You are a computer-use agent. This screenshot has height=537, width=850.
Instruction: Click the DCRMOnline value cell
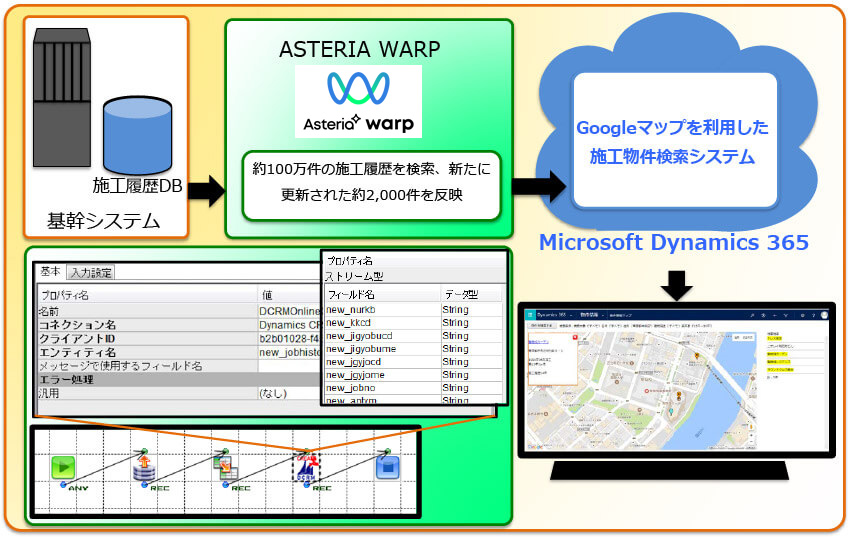tap(289, 311)
